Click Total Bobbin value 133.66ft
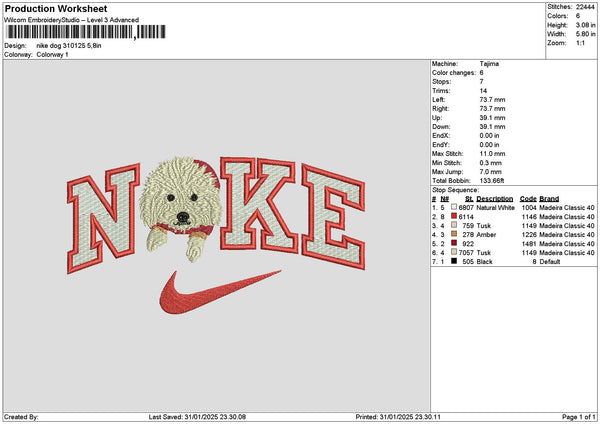Image resolution: width=600 pixels, height=424 pixels. pyautogui.click(x=492, y=181)
